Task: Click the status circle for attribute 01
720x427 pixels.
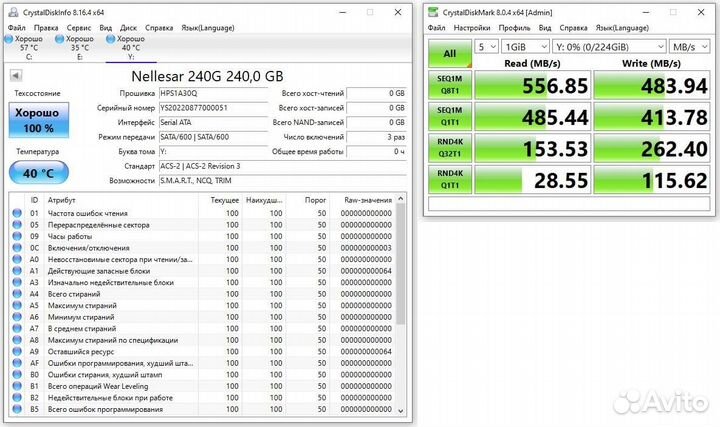Action: (x=17, y=213)
